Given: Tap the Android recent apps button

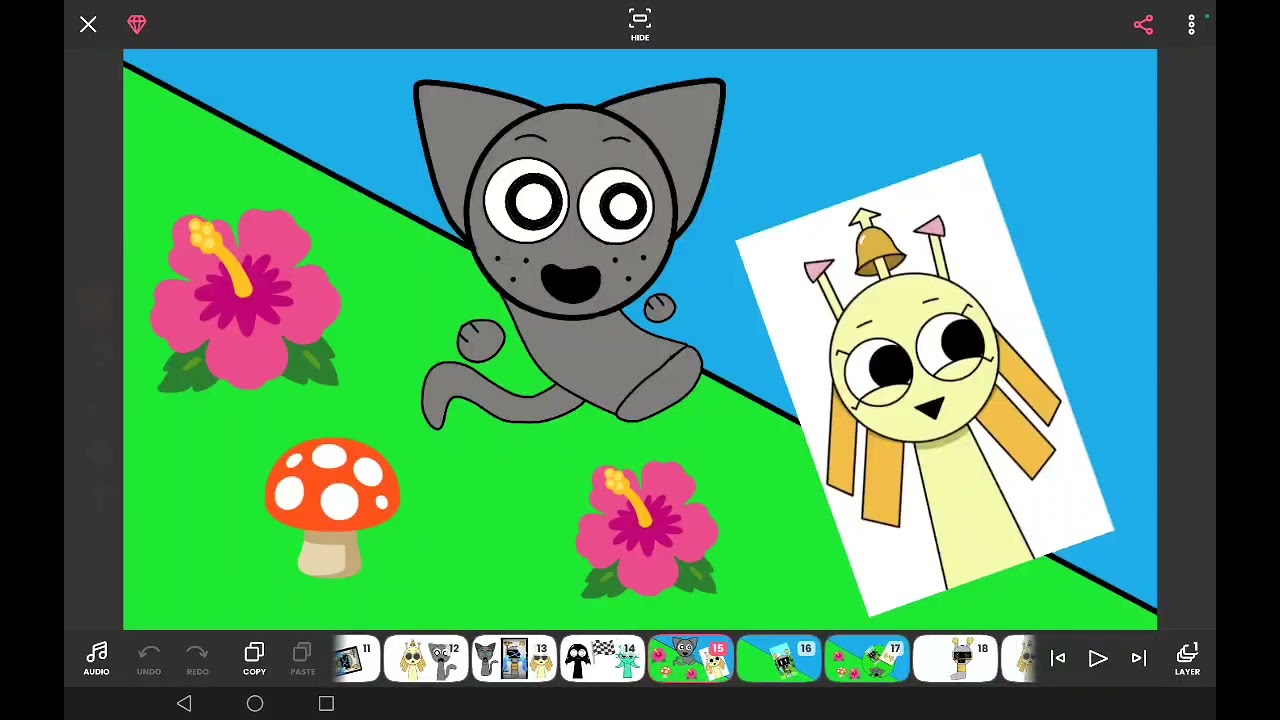Looking at the screenshot, I should click(x=326, y=704).
